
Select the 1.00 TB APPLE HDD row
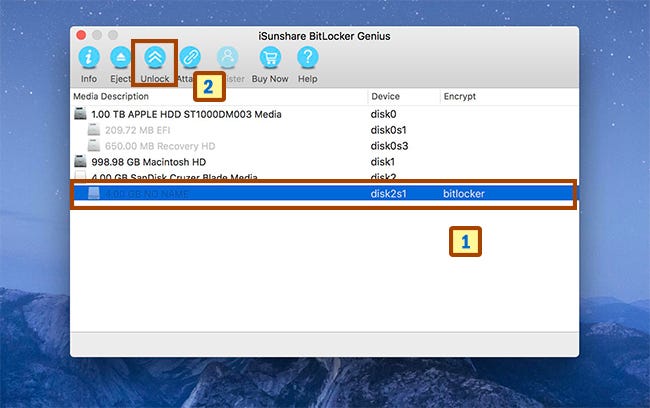click(x=324, y=114)
